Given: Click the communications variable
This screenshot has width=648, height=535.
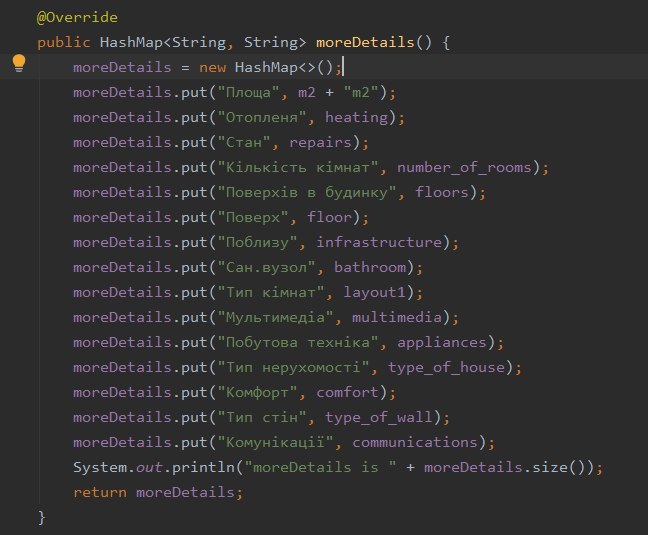Looking at the screenshot, I should pos(415,442).
